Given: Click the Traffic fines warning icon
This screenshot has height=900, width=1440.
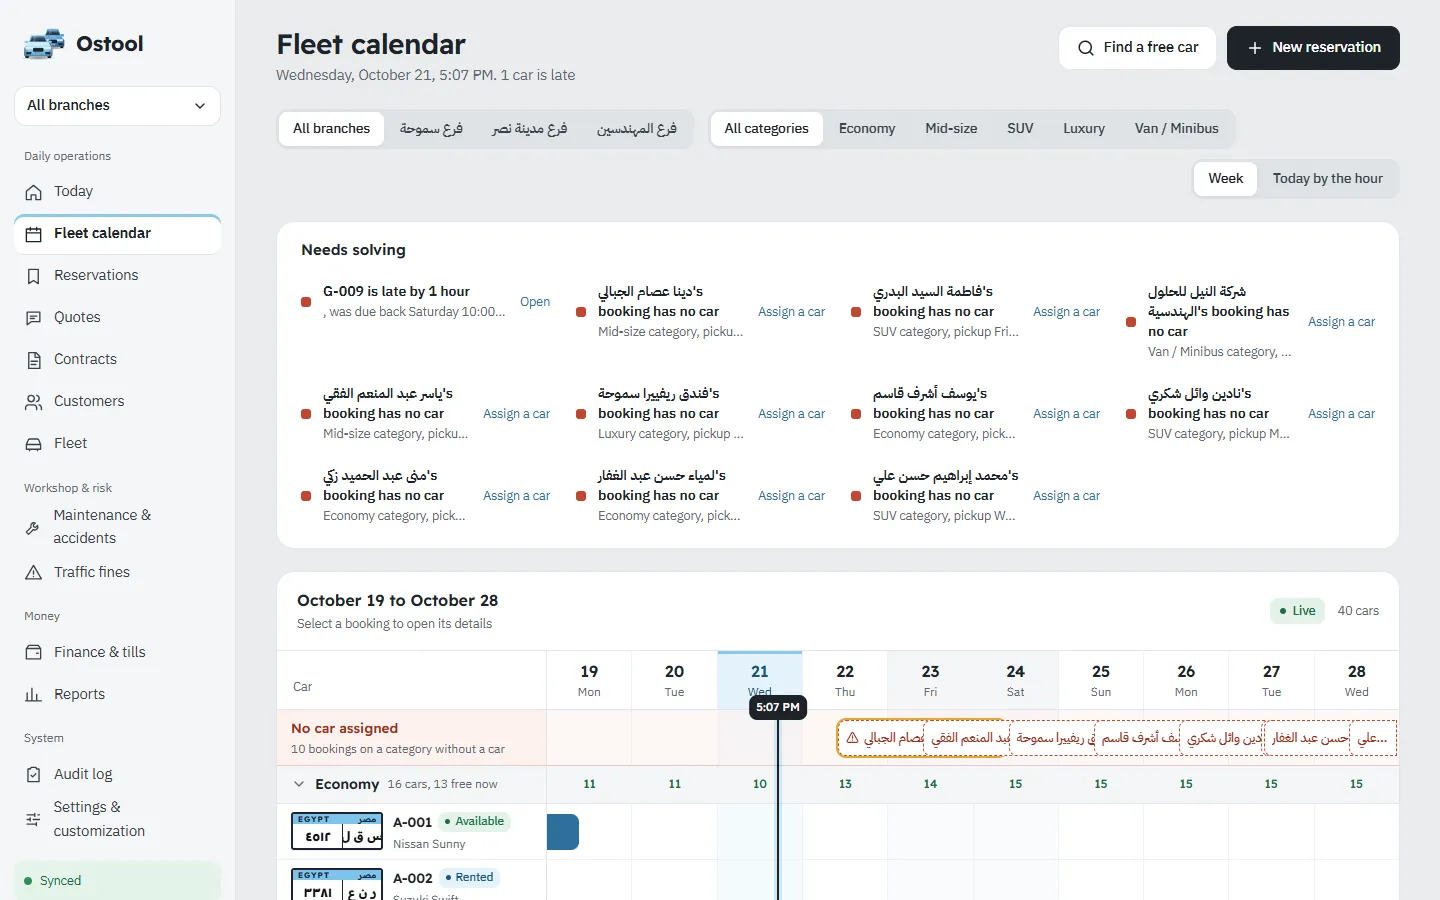Looking at the screenshot, I should tap(34, 573).
